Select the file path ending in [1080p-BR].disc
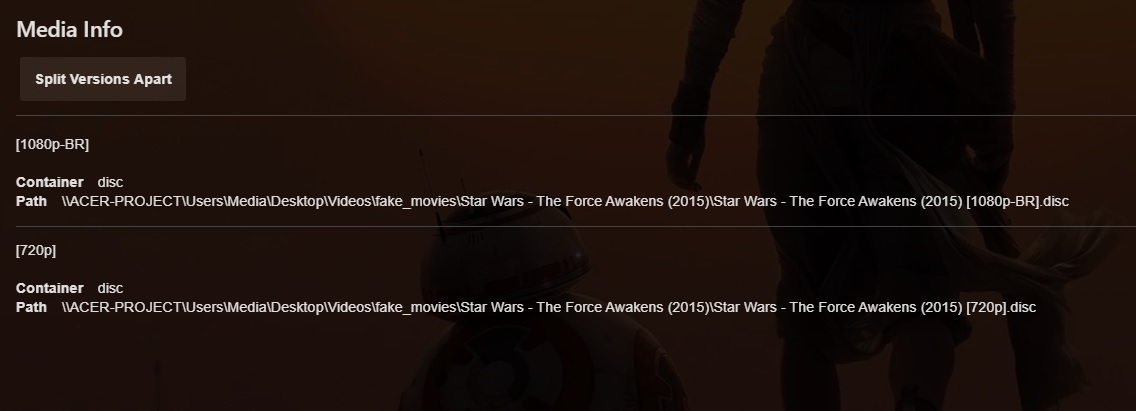This screenshot has height=411, width=1136. [x=565, y=202]
